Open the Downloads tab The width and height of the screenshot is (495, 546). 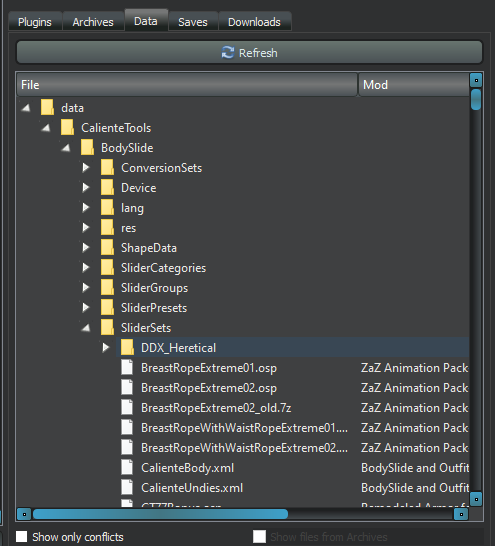pyautogui.click(x=254, y=22)
